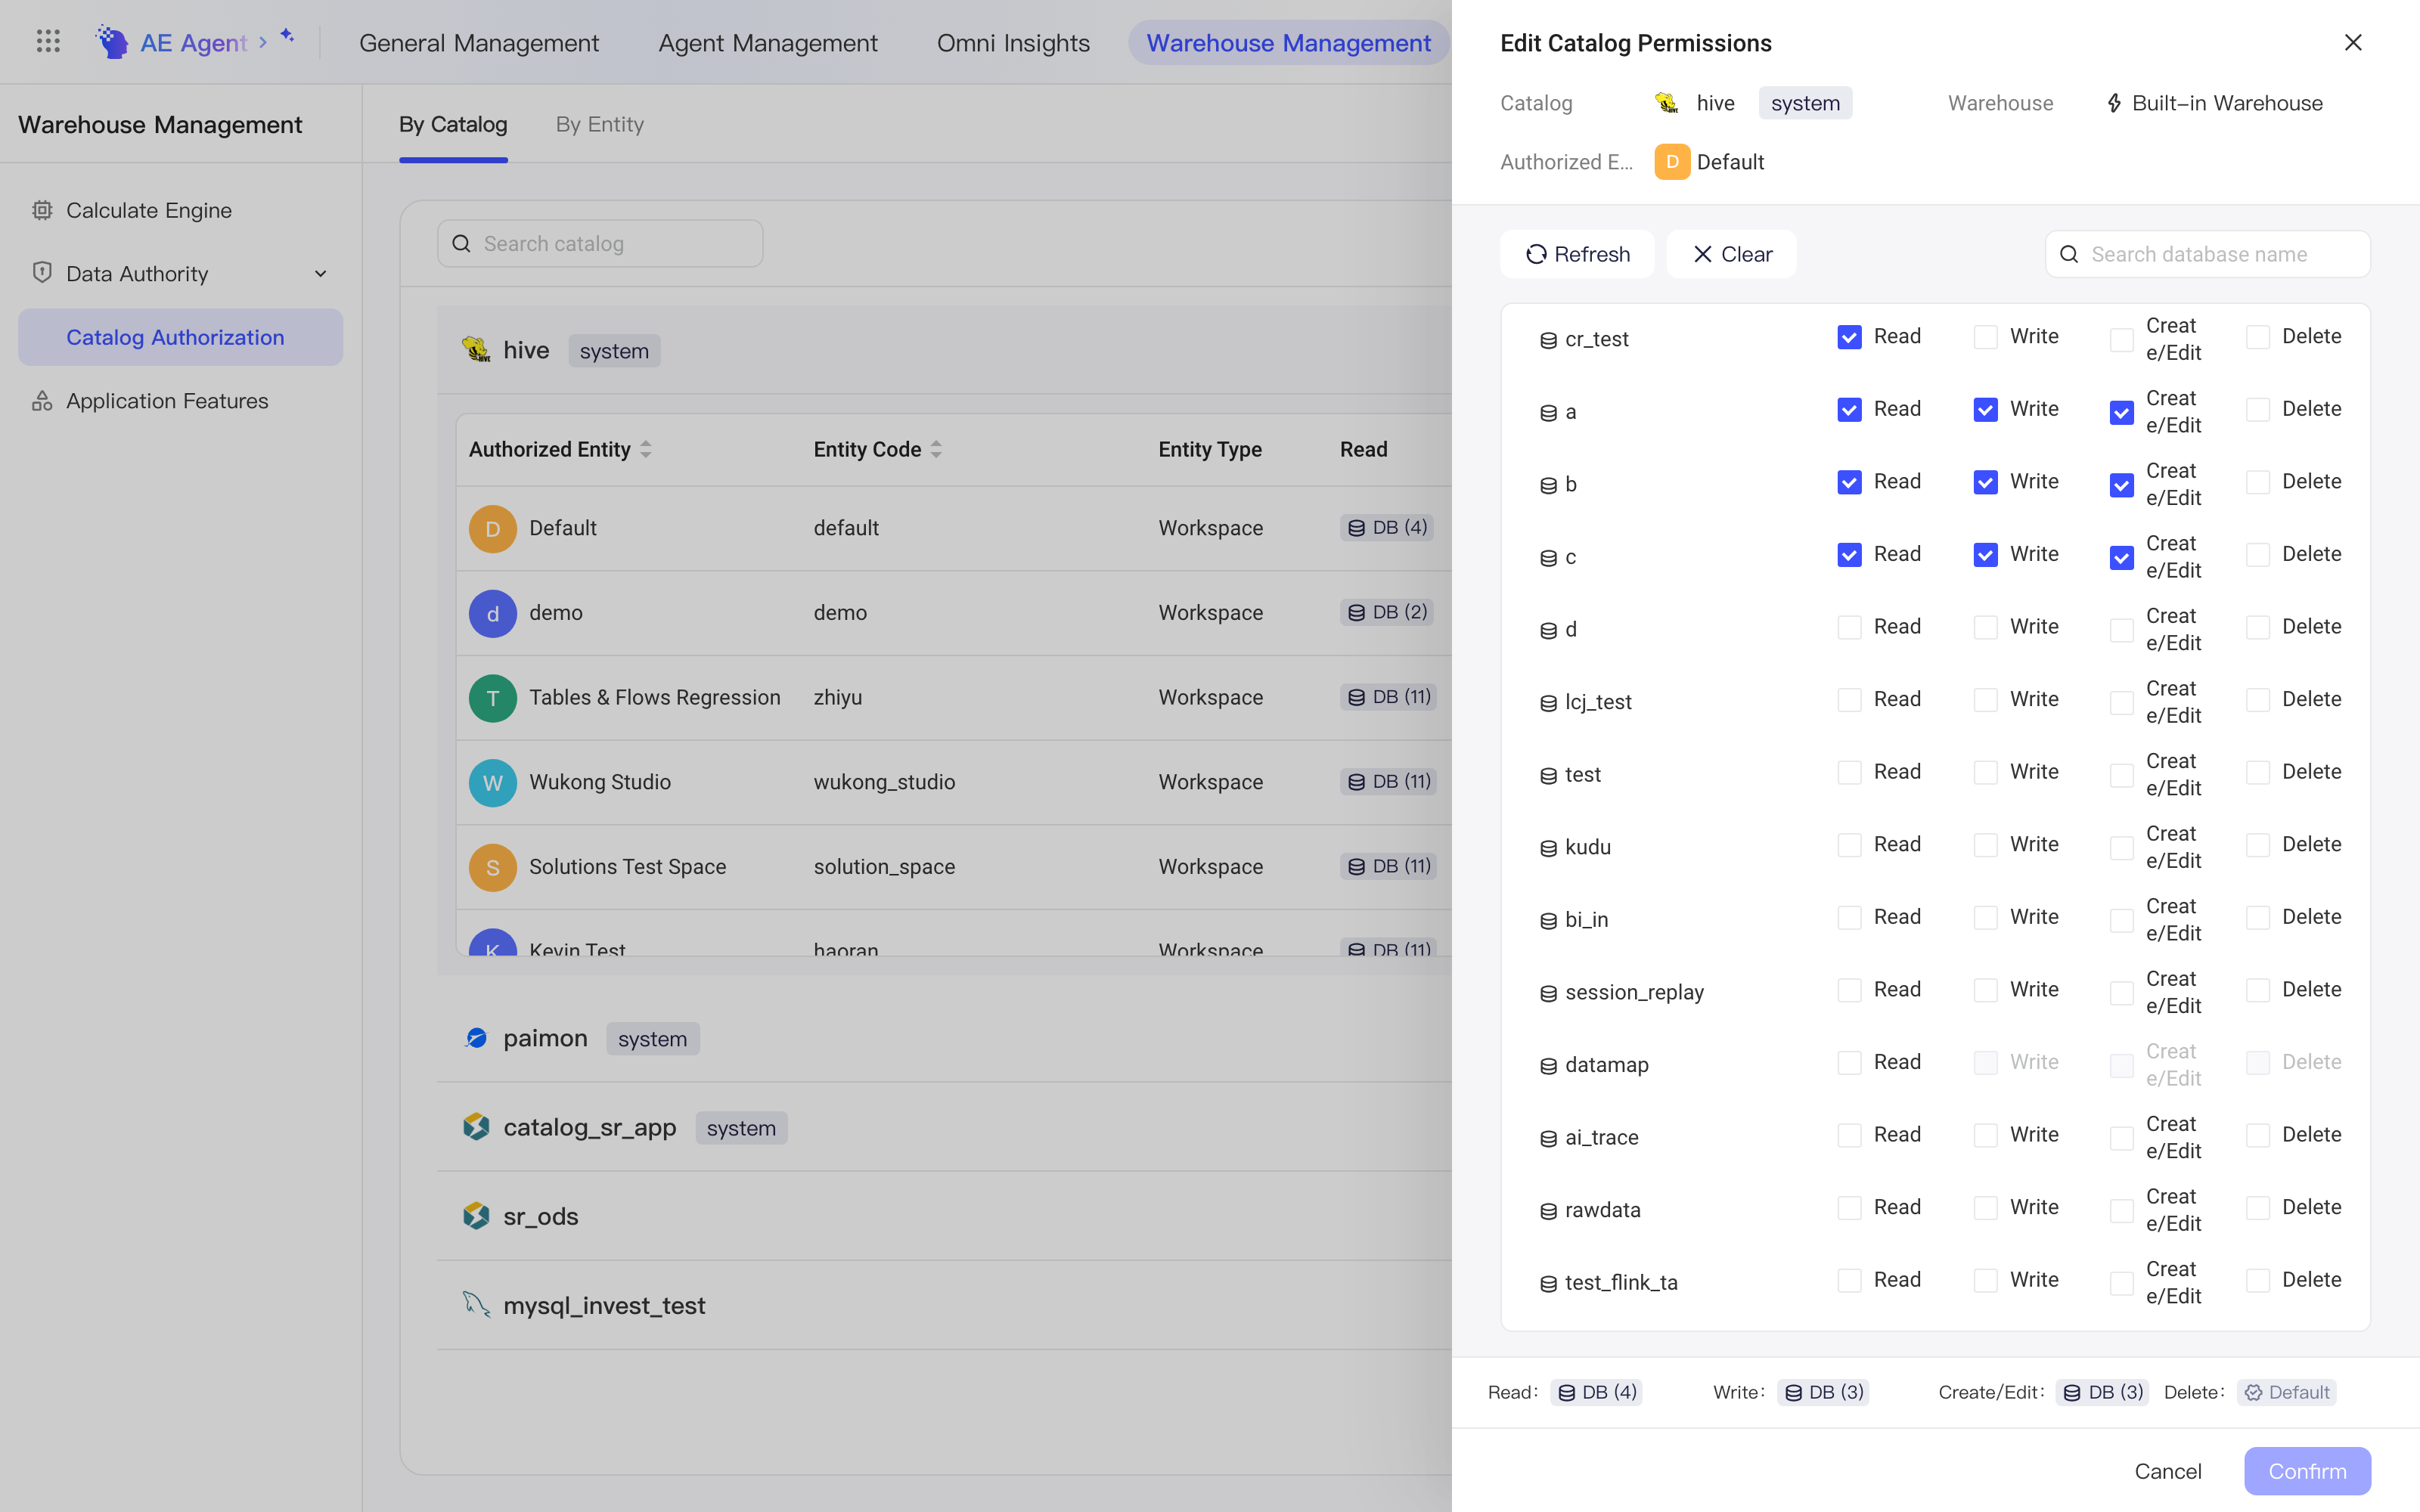Click the database icon next to cr_test
2420x1512 pixels.
pyautogui.click(x=1548, y=340)
